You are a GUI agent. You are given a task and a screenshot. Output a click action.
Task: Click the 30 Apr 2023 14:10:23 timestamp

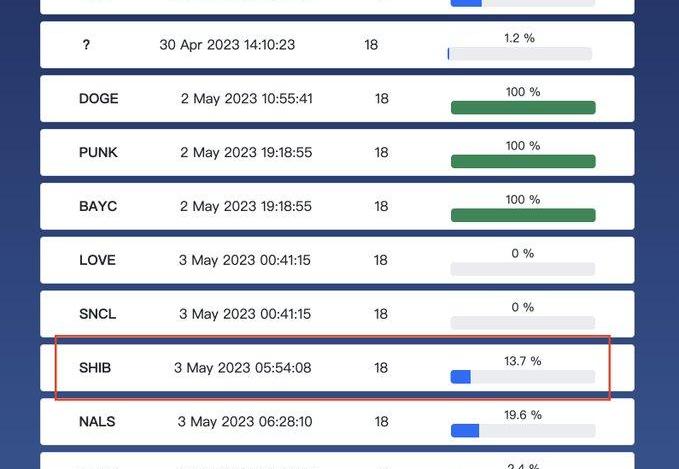(227, 45)
